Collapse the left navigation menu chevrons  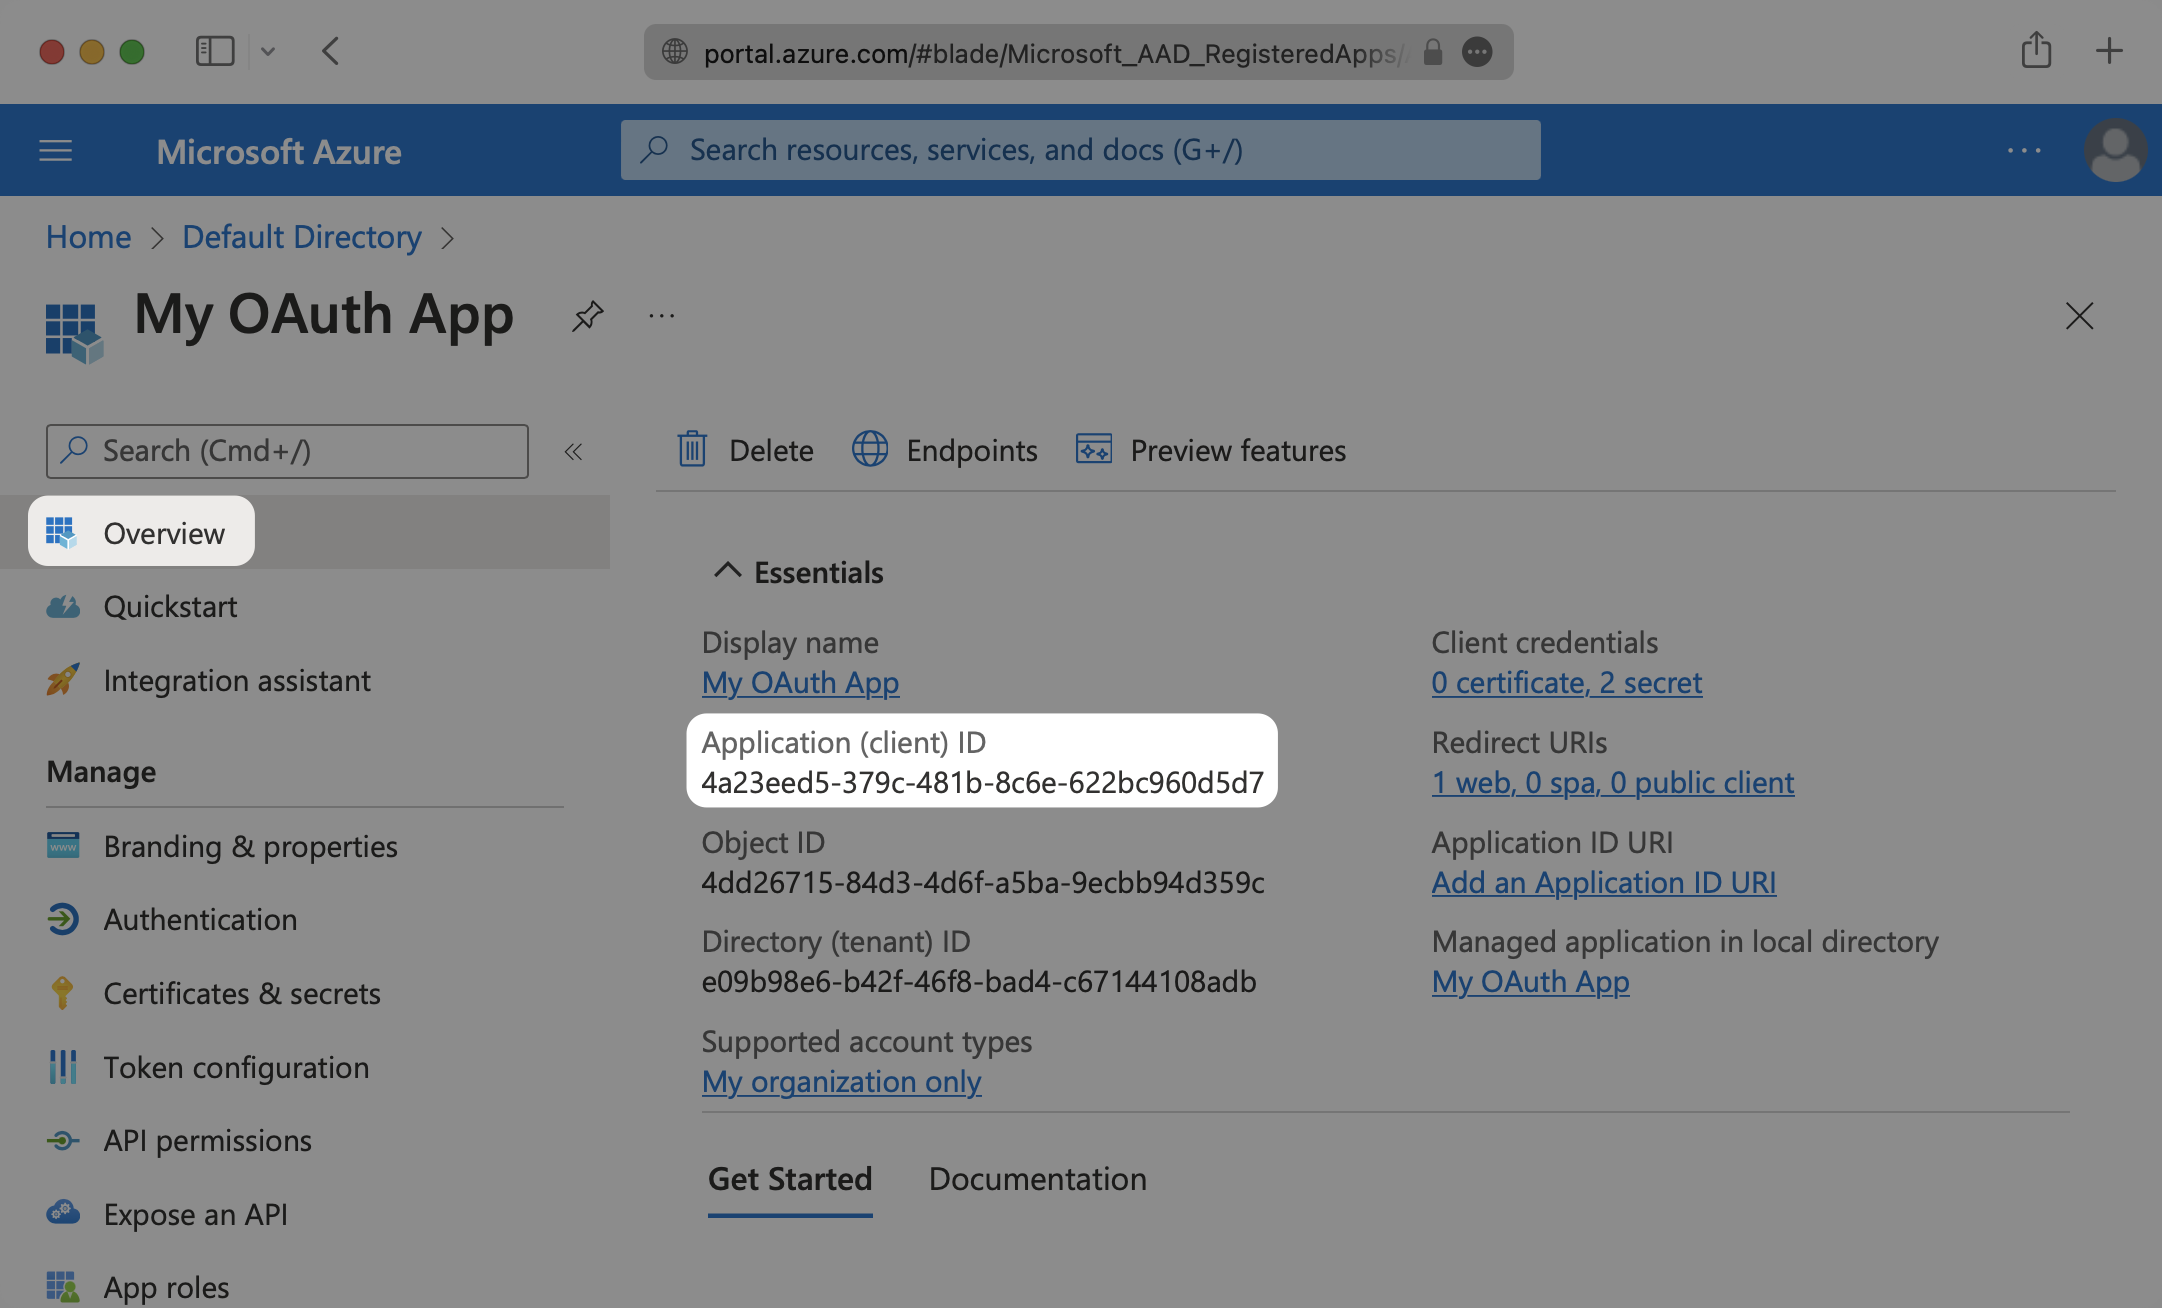pos(573,452)
